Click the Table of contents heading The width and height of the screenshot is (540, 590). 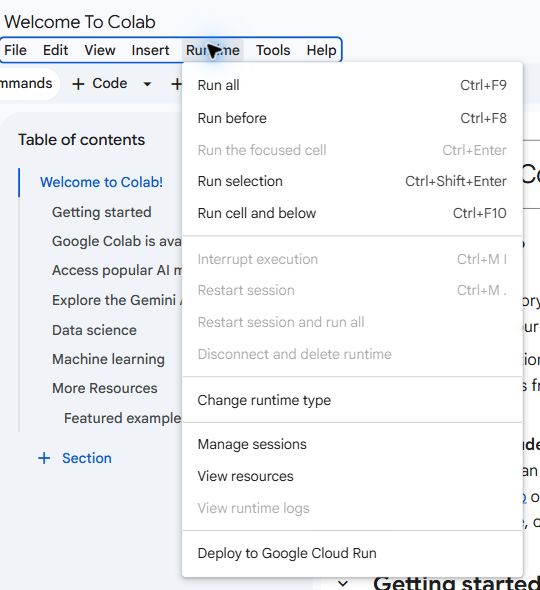[x=82, y=140]
